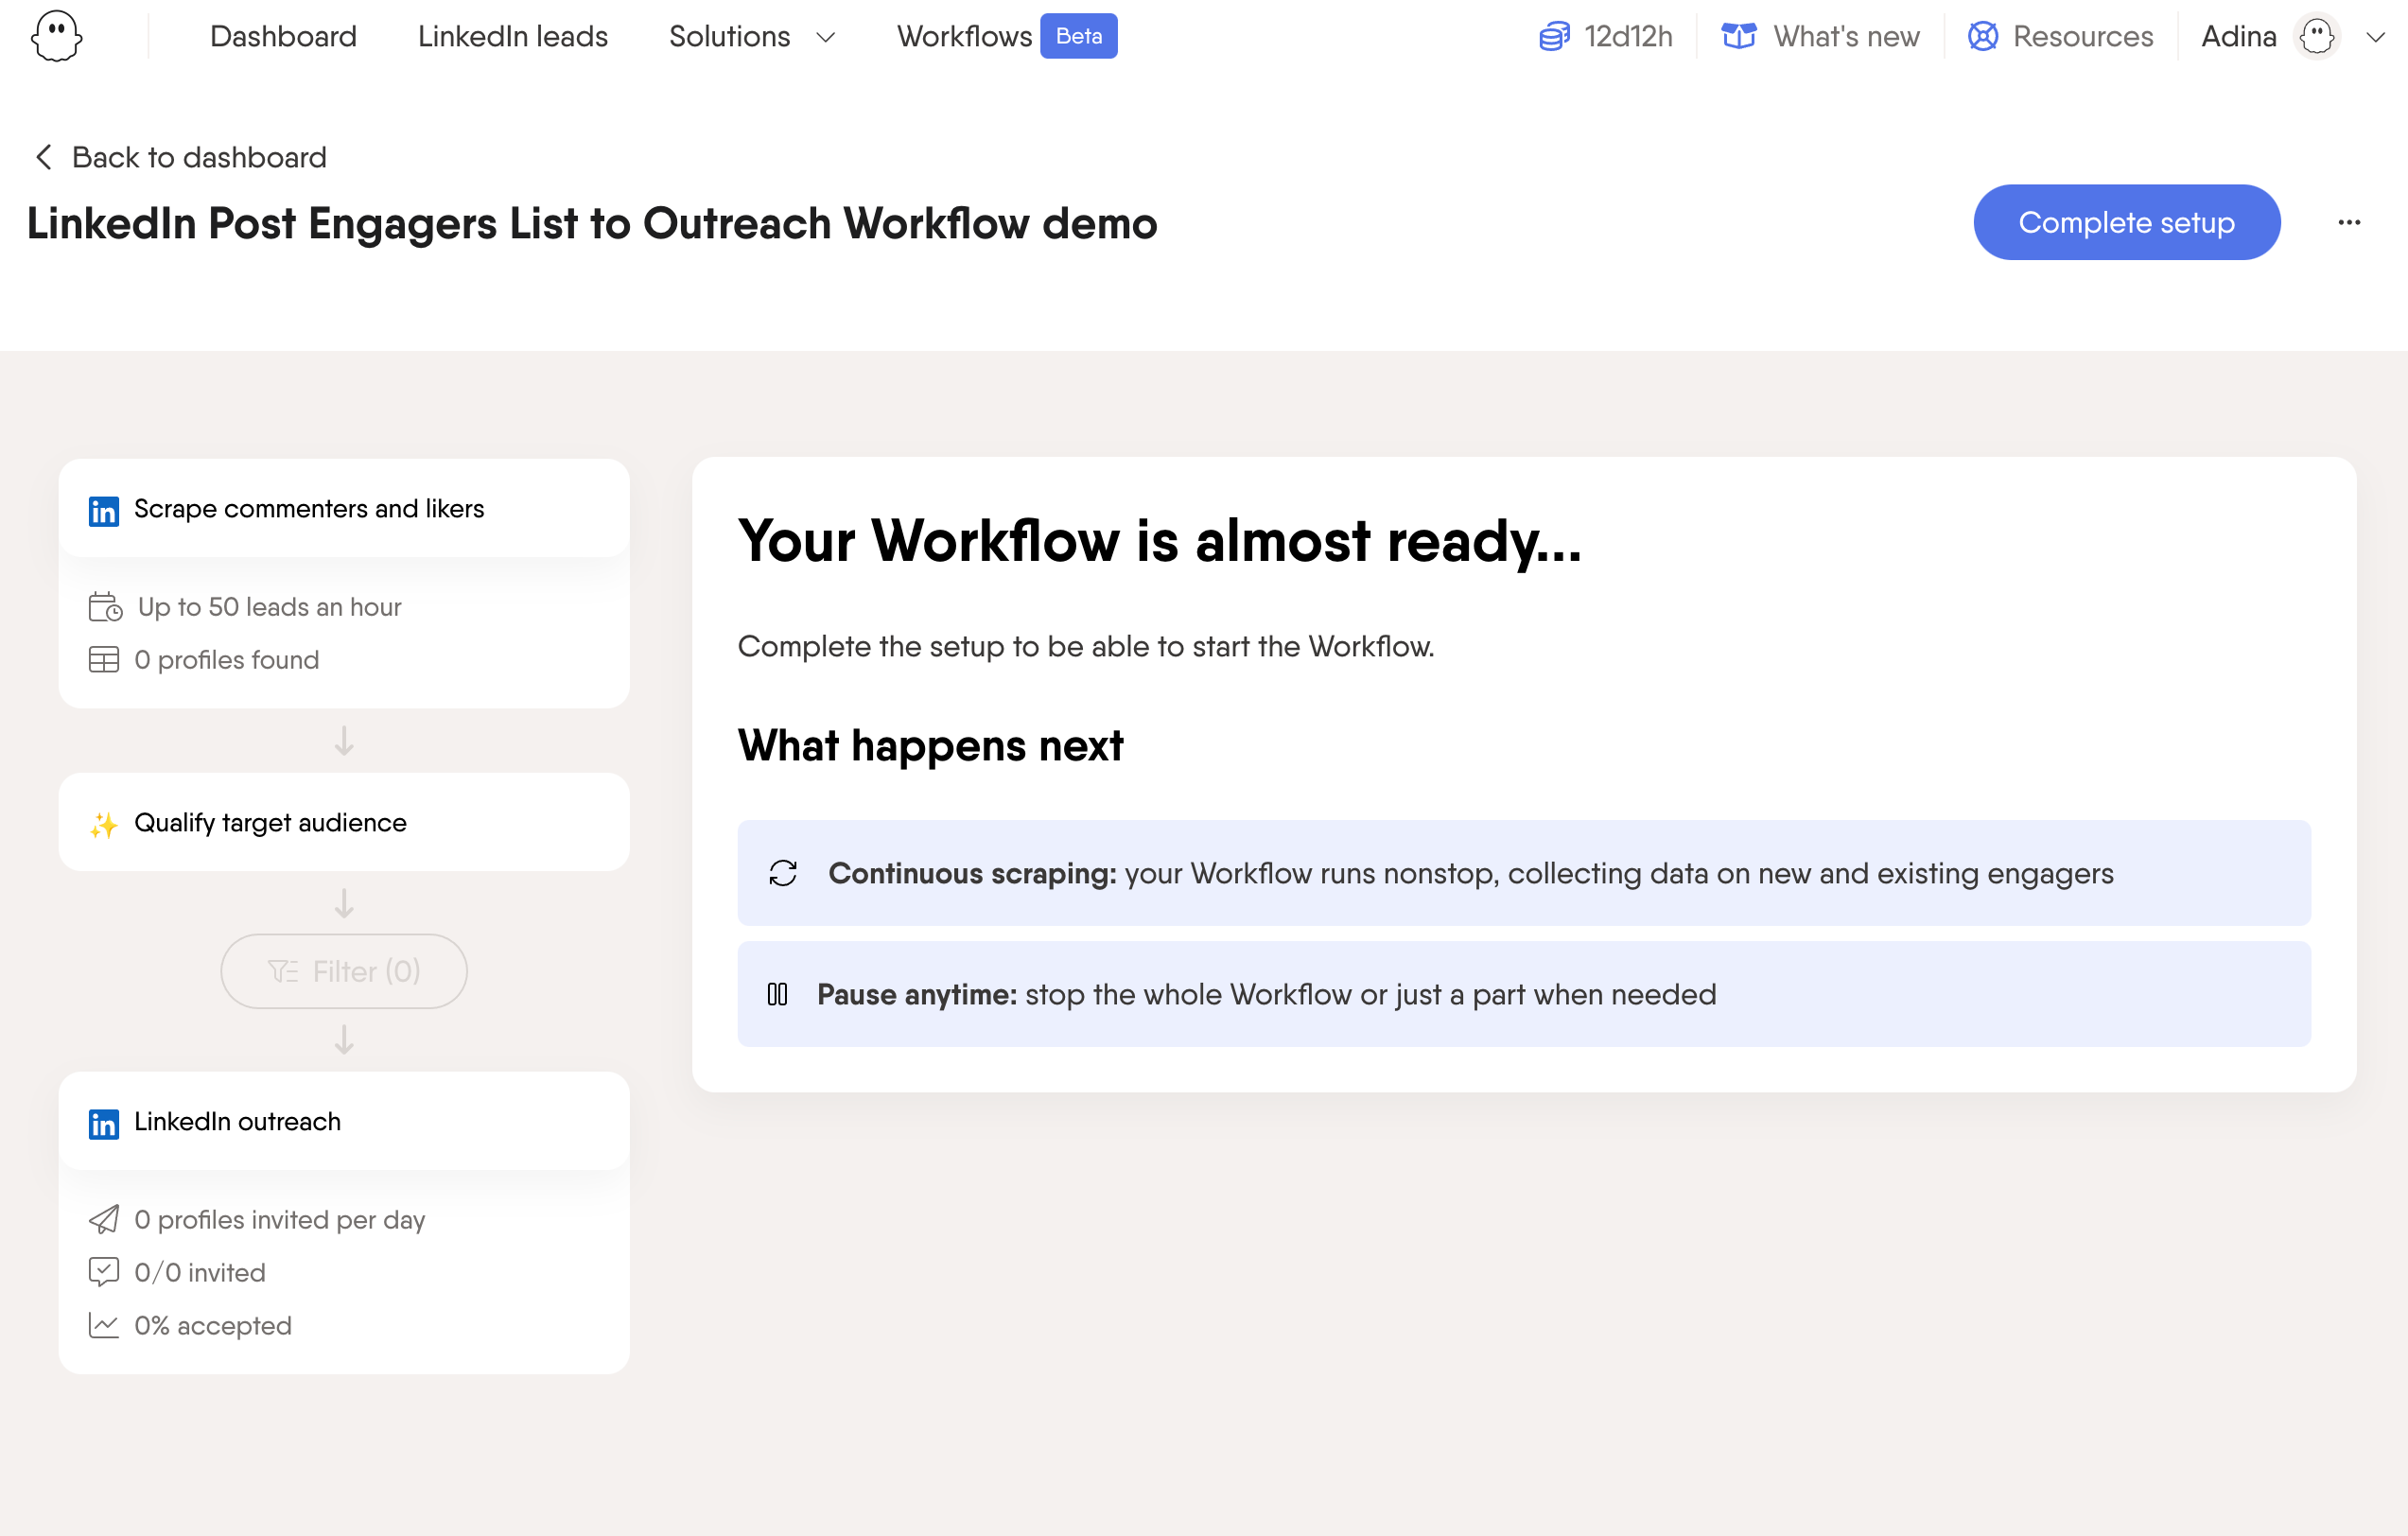
Task: Click Complete the setup description text
Action: (1086, 647)
